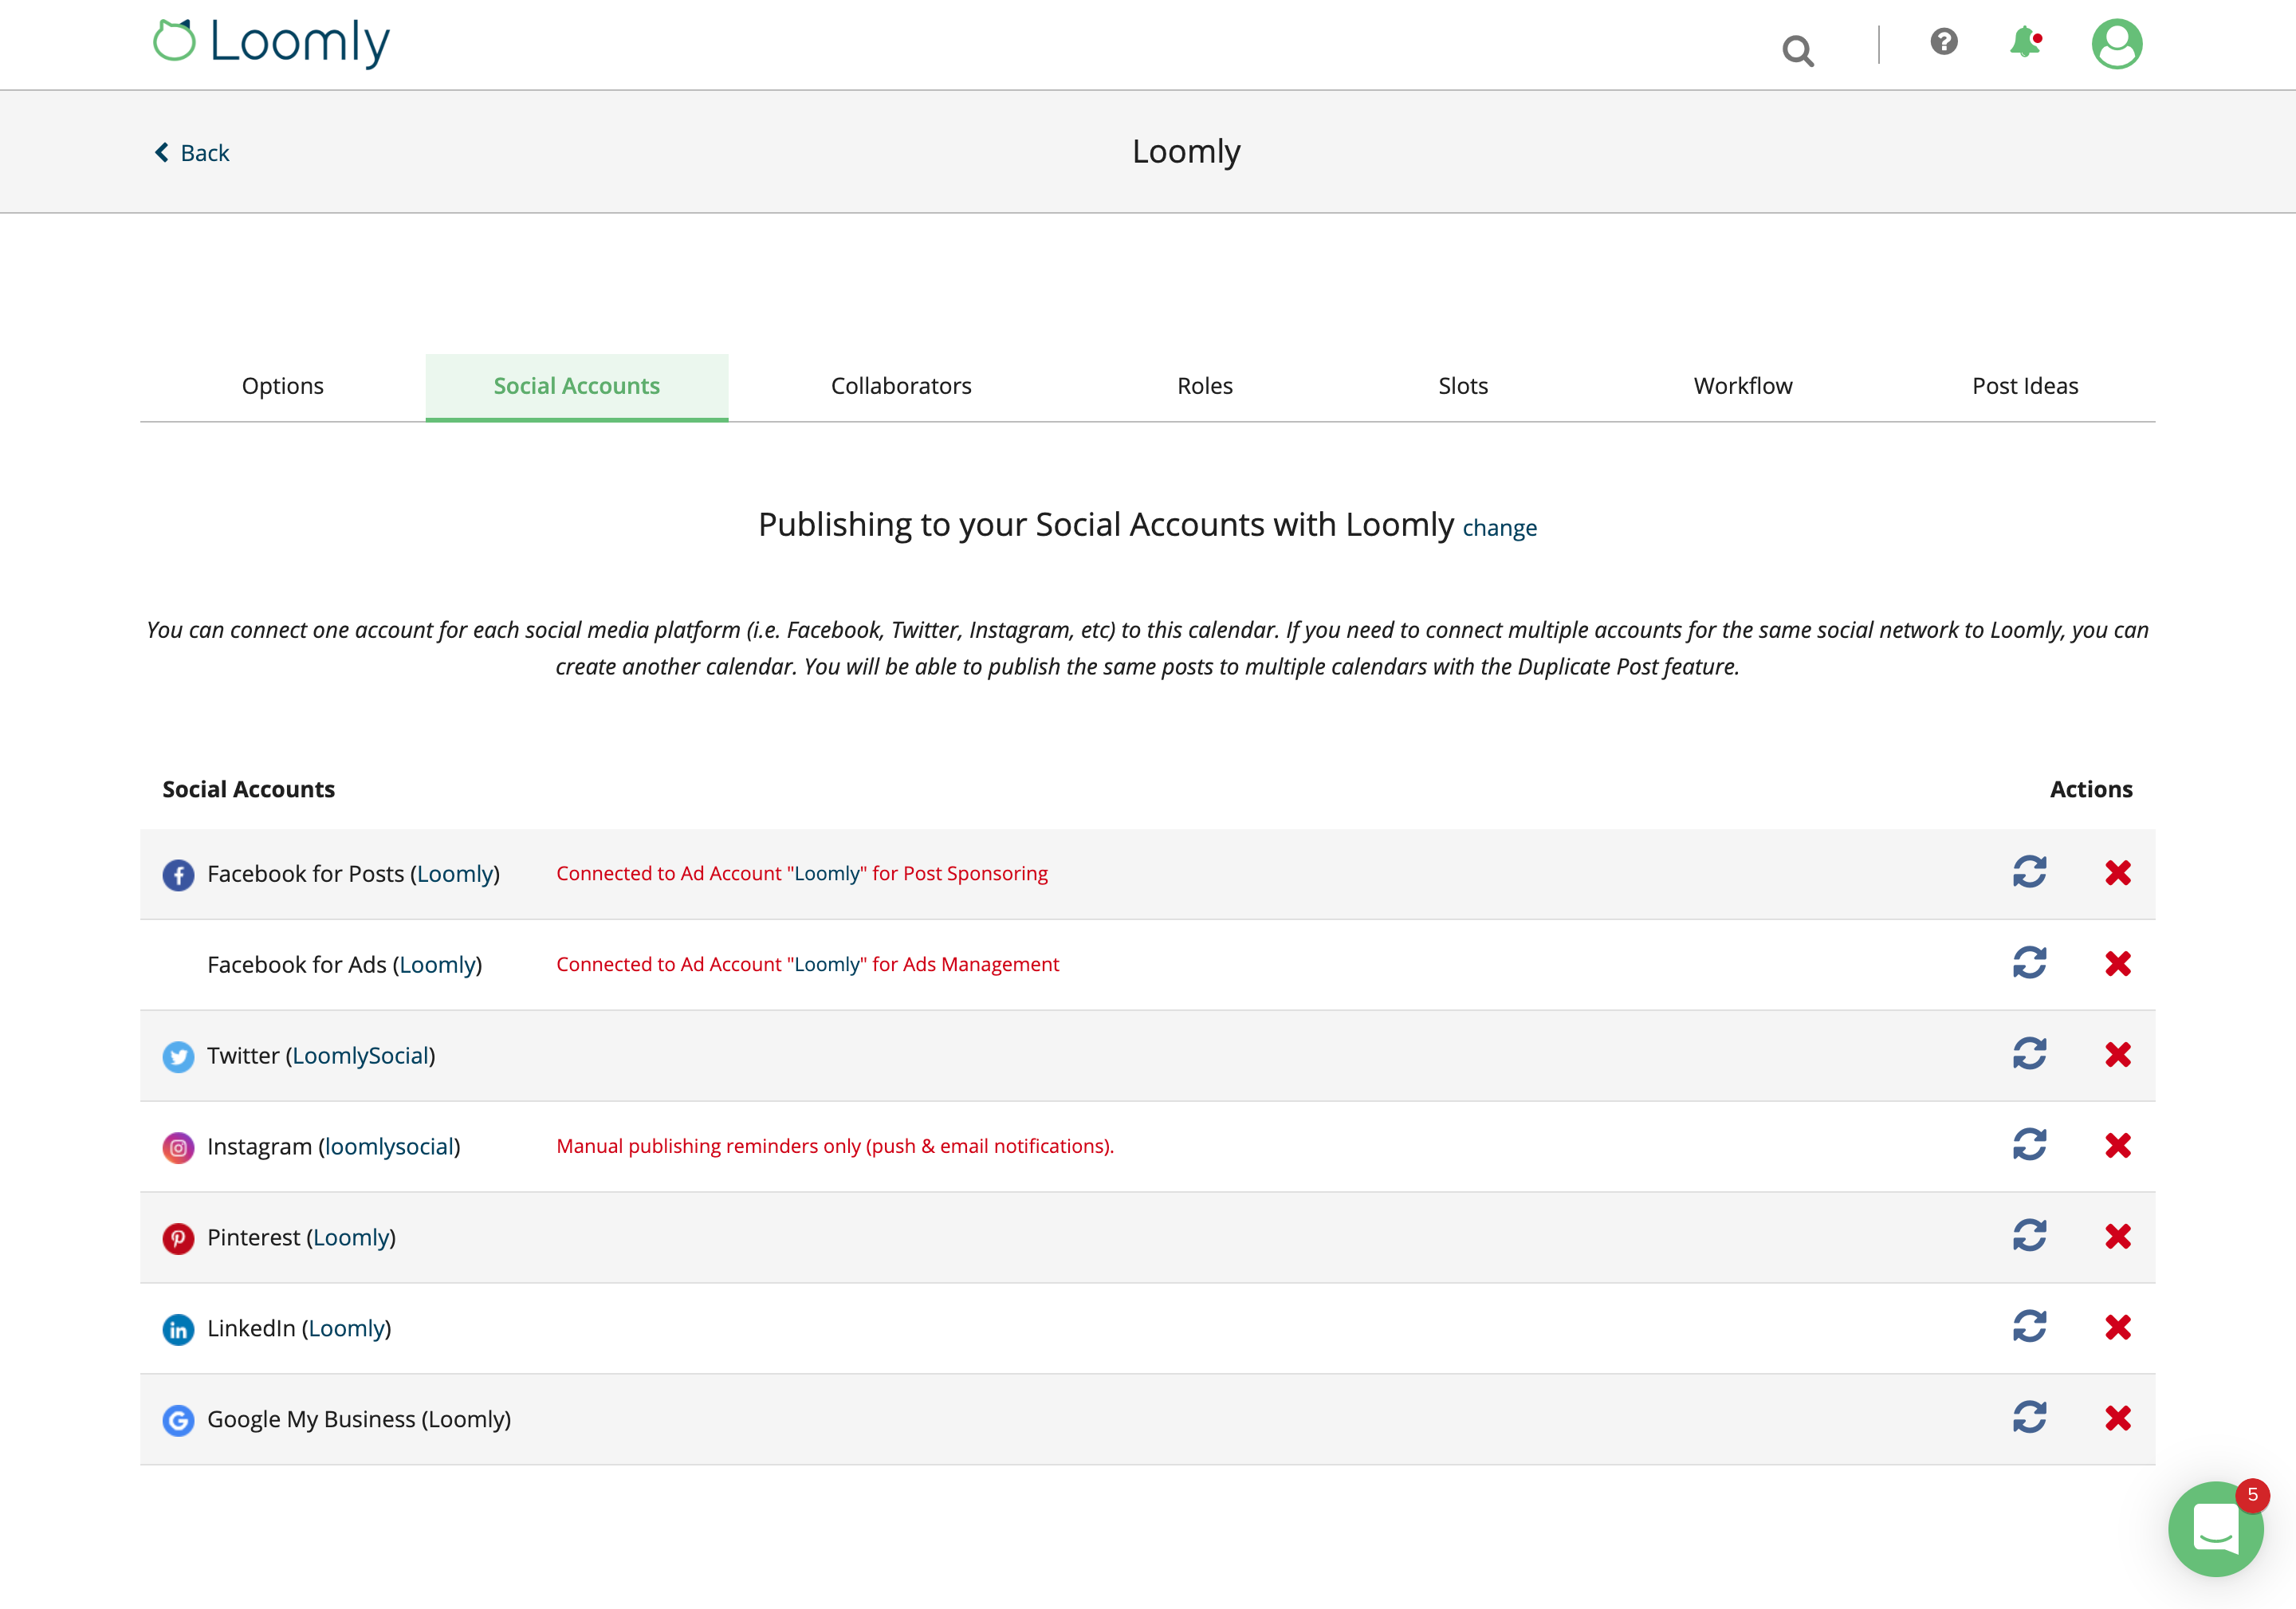Screen dimensions: 2296x1609
Task: Switch to the Collaborators tab
Action: coord(900,386)
